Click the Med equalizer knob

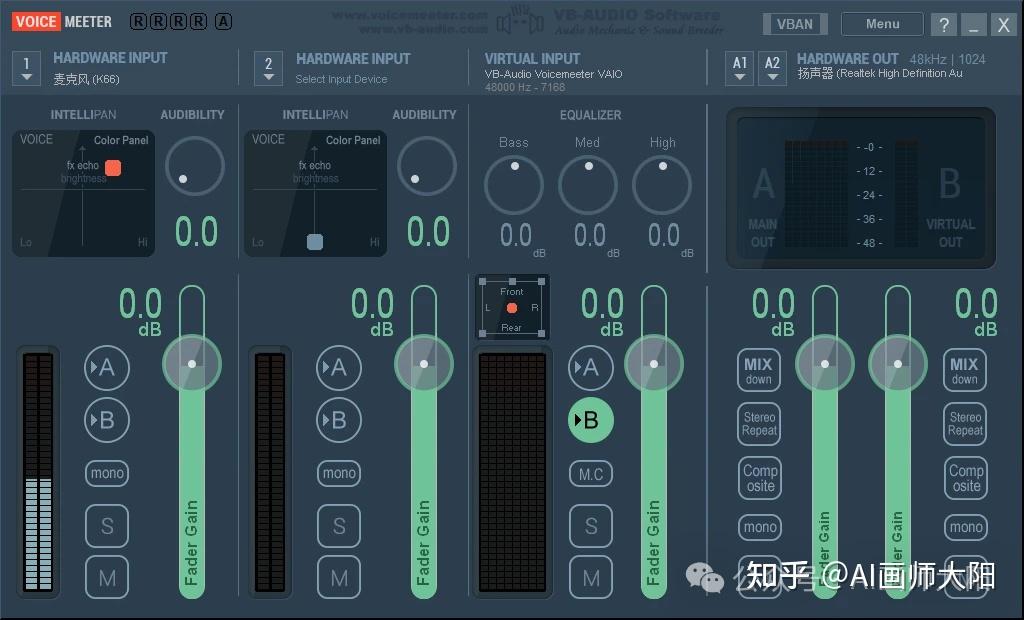click(x=588, y=185)
